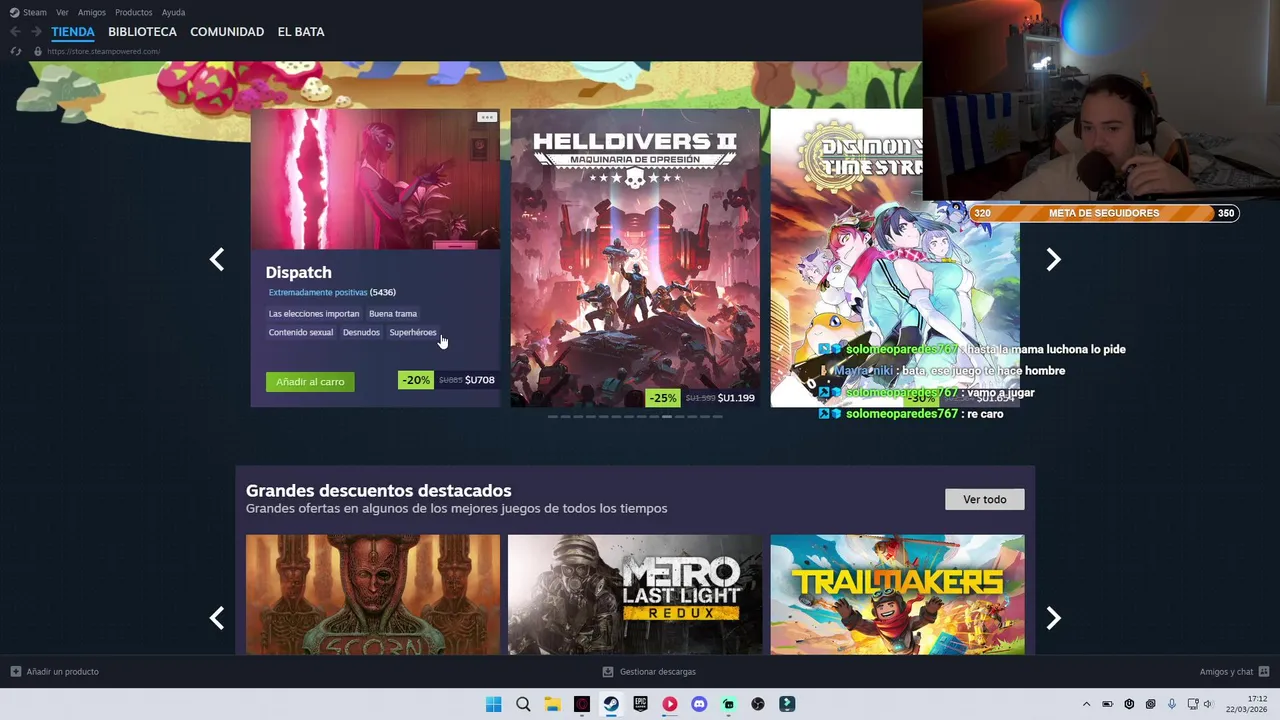Show previous featured carousel item
1280x720 pixels.
pos(217,260)
